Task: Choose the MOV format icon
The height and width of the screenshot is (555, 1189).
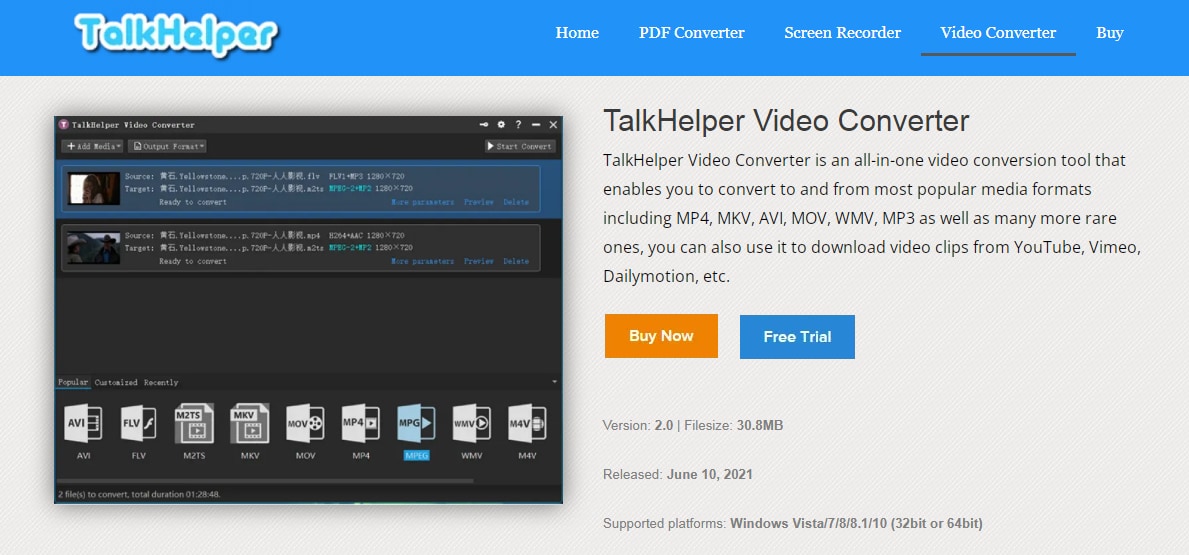Action: coord(305,424)
